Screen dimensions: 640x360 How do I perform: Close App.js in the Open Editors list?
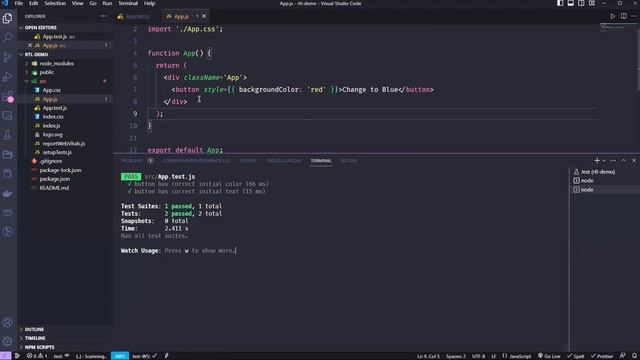[30, 45]
